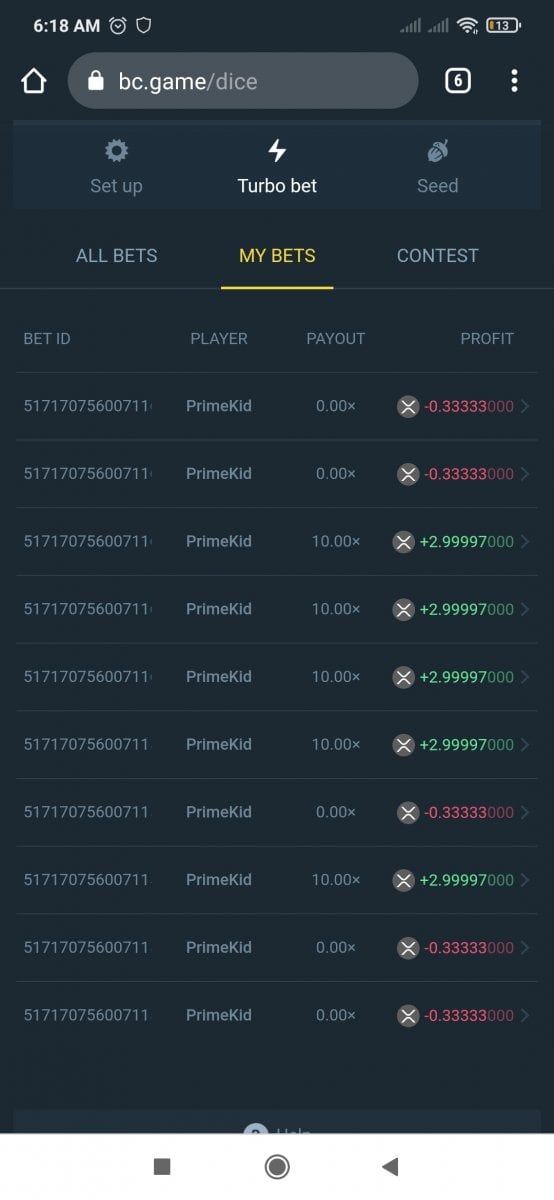
Task: Tap the browser home icon
Action: pos(34,81)
